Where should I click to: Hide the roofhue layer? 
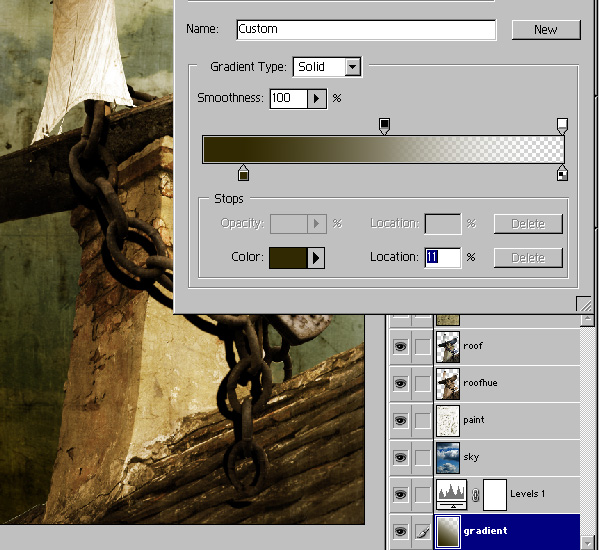click(x=400, y=383)
